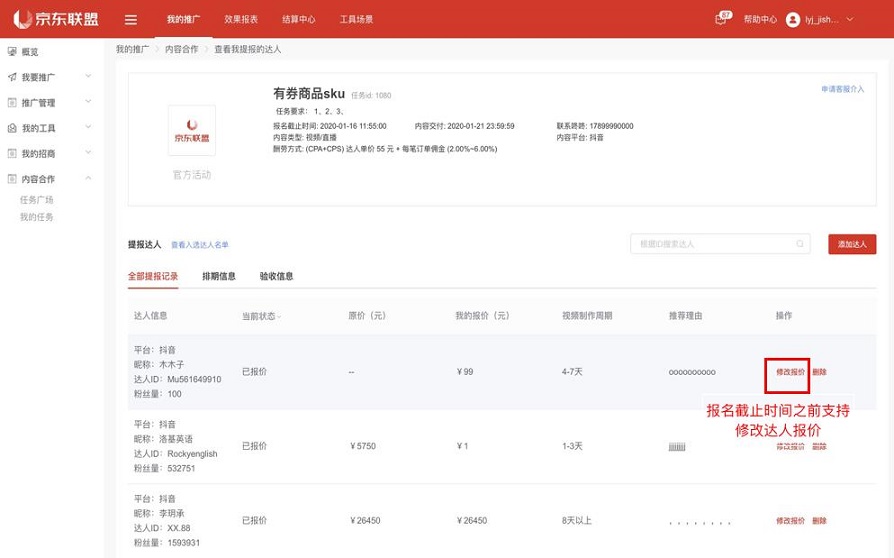Screen dimensions: 894x558
Task: Toggle the hamburger menu icon
Action: pos(131,20)
